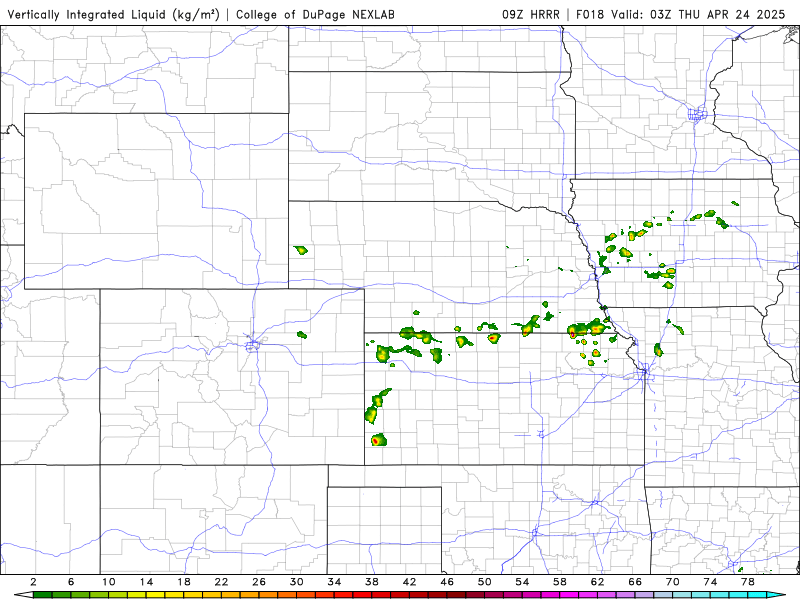Pick the red swatch below label 38
Image resolution: width=800 pixels, height=600 pixels.
[x=381, y=595]
